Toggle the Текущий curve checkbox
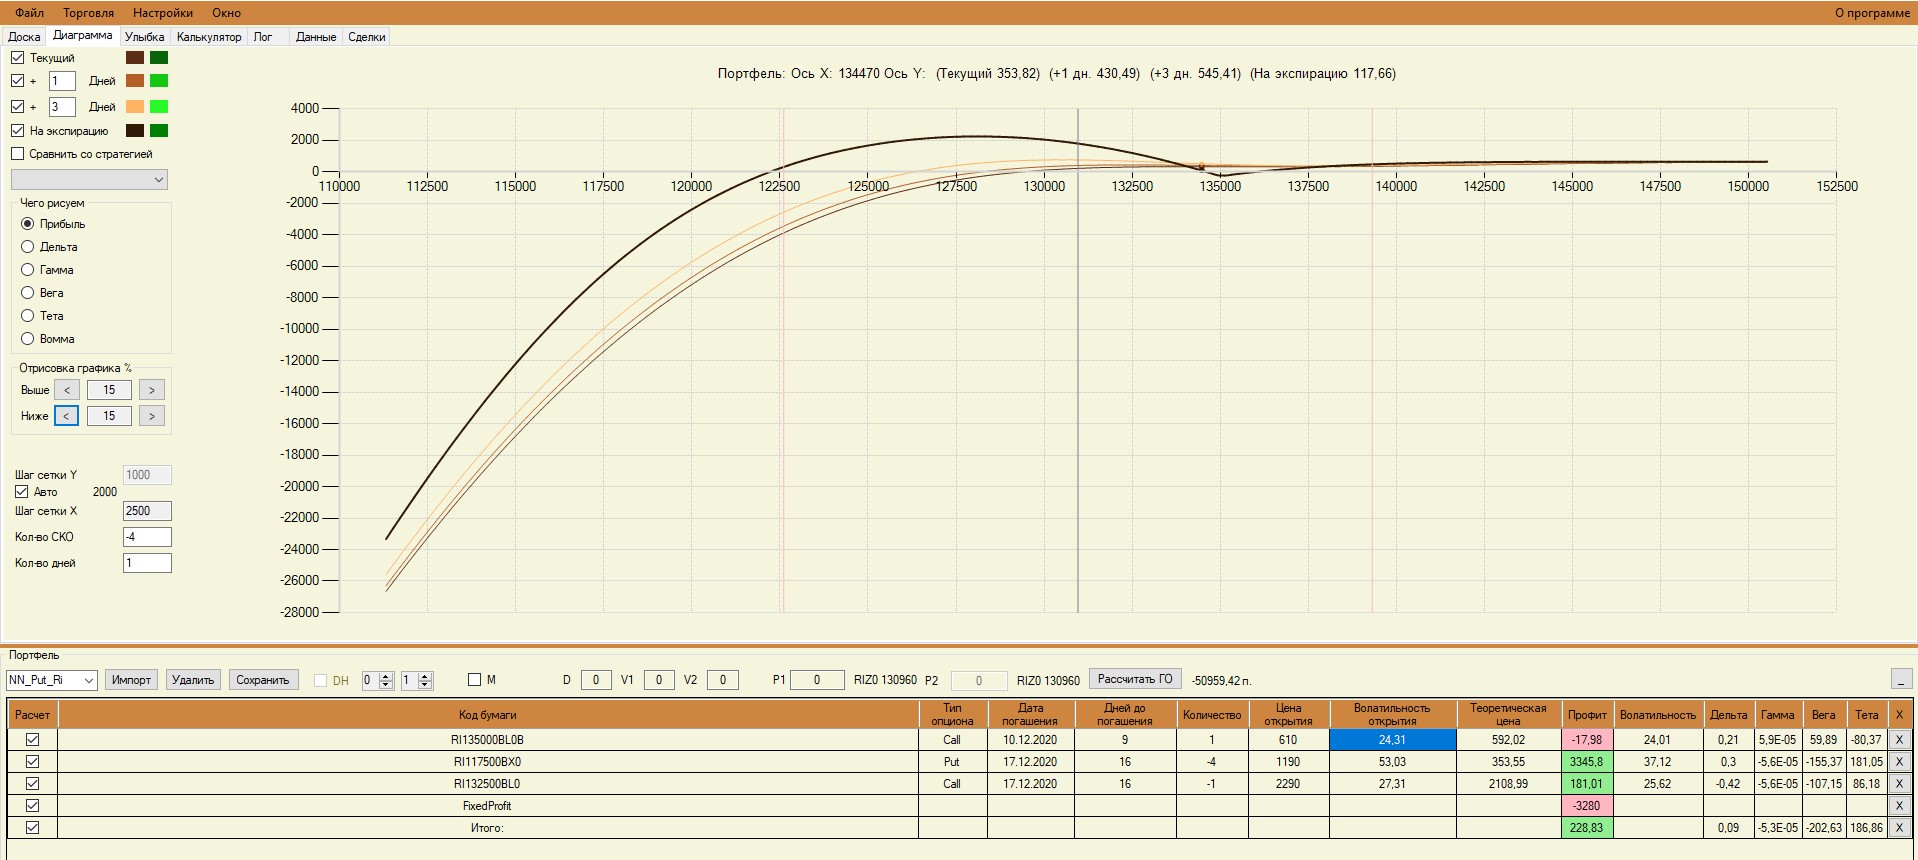 [x=18, y=58]
